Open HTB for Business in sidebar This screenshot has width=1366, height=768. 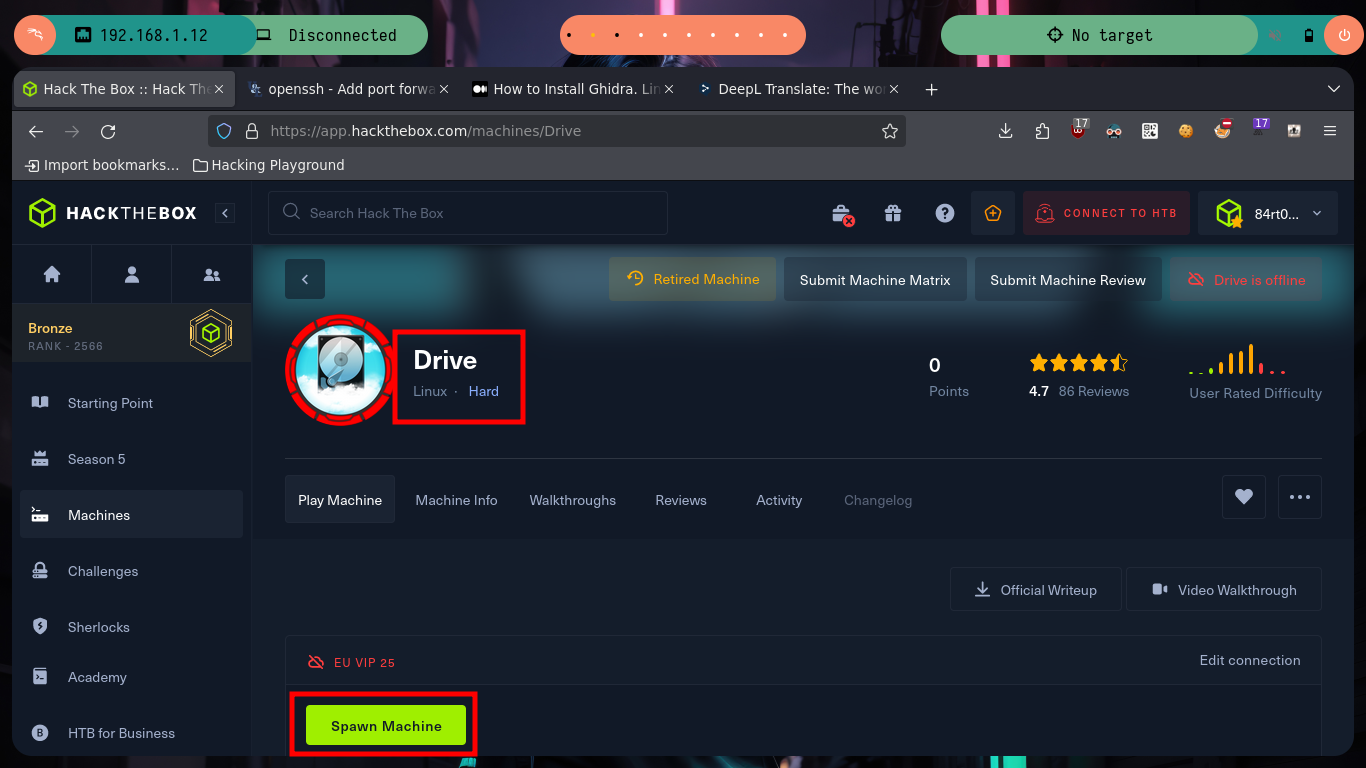click(x=131, y=733)
